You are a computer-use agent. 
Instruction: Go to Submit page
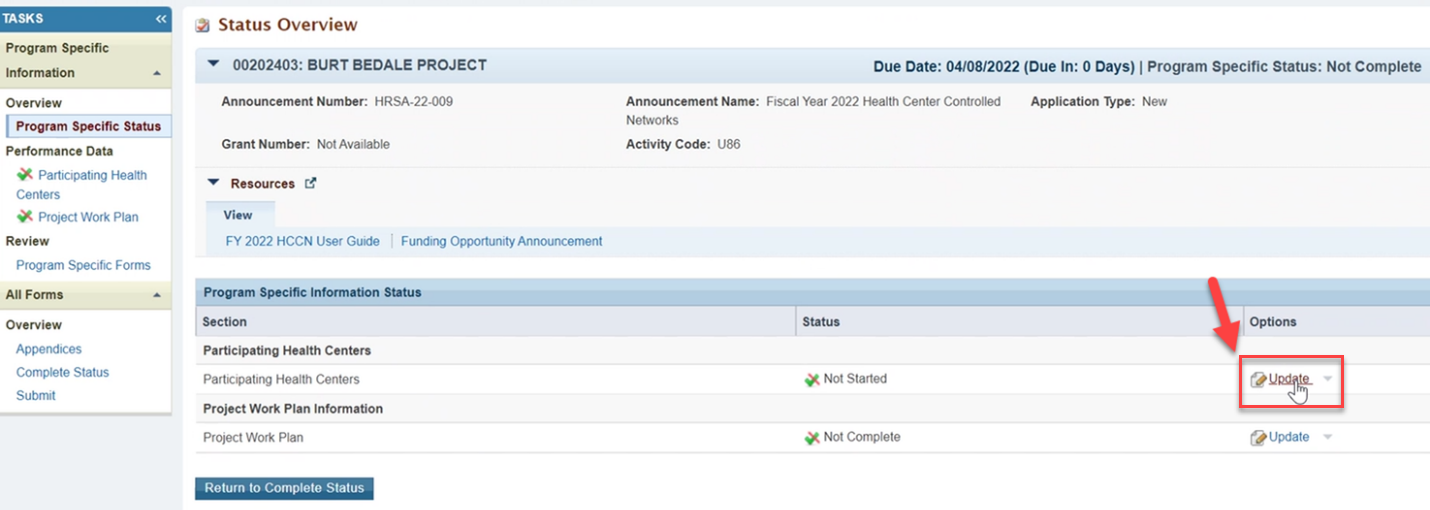[36, 395]
